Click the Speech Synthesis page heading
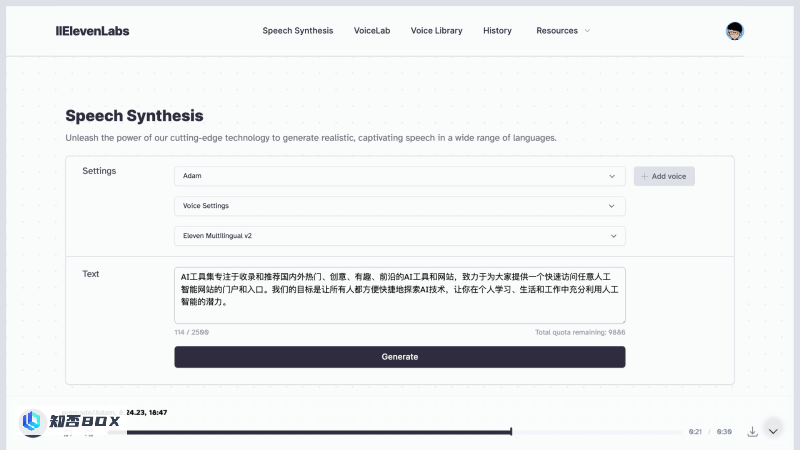This screenshot has width=800, height=450. coord(134,116)
